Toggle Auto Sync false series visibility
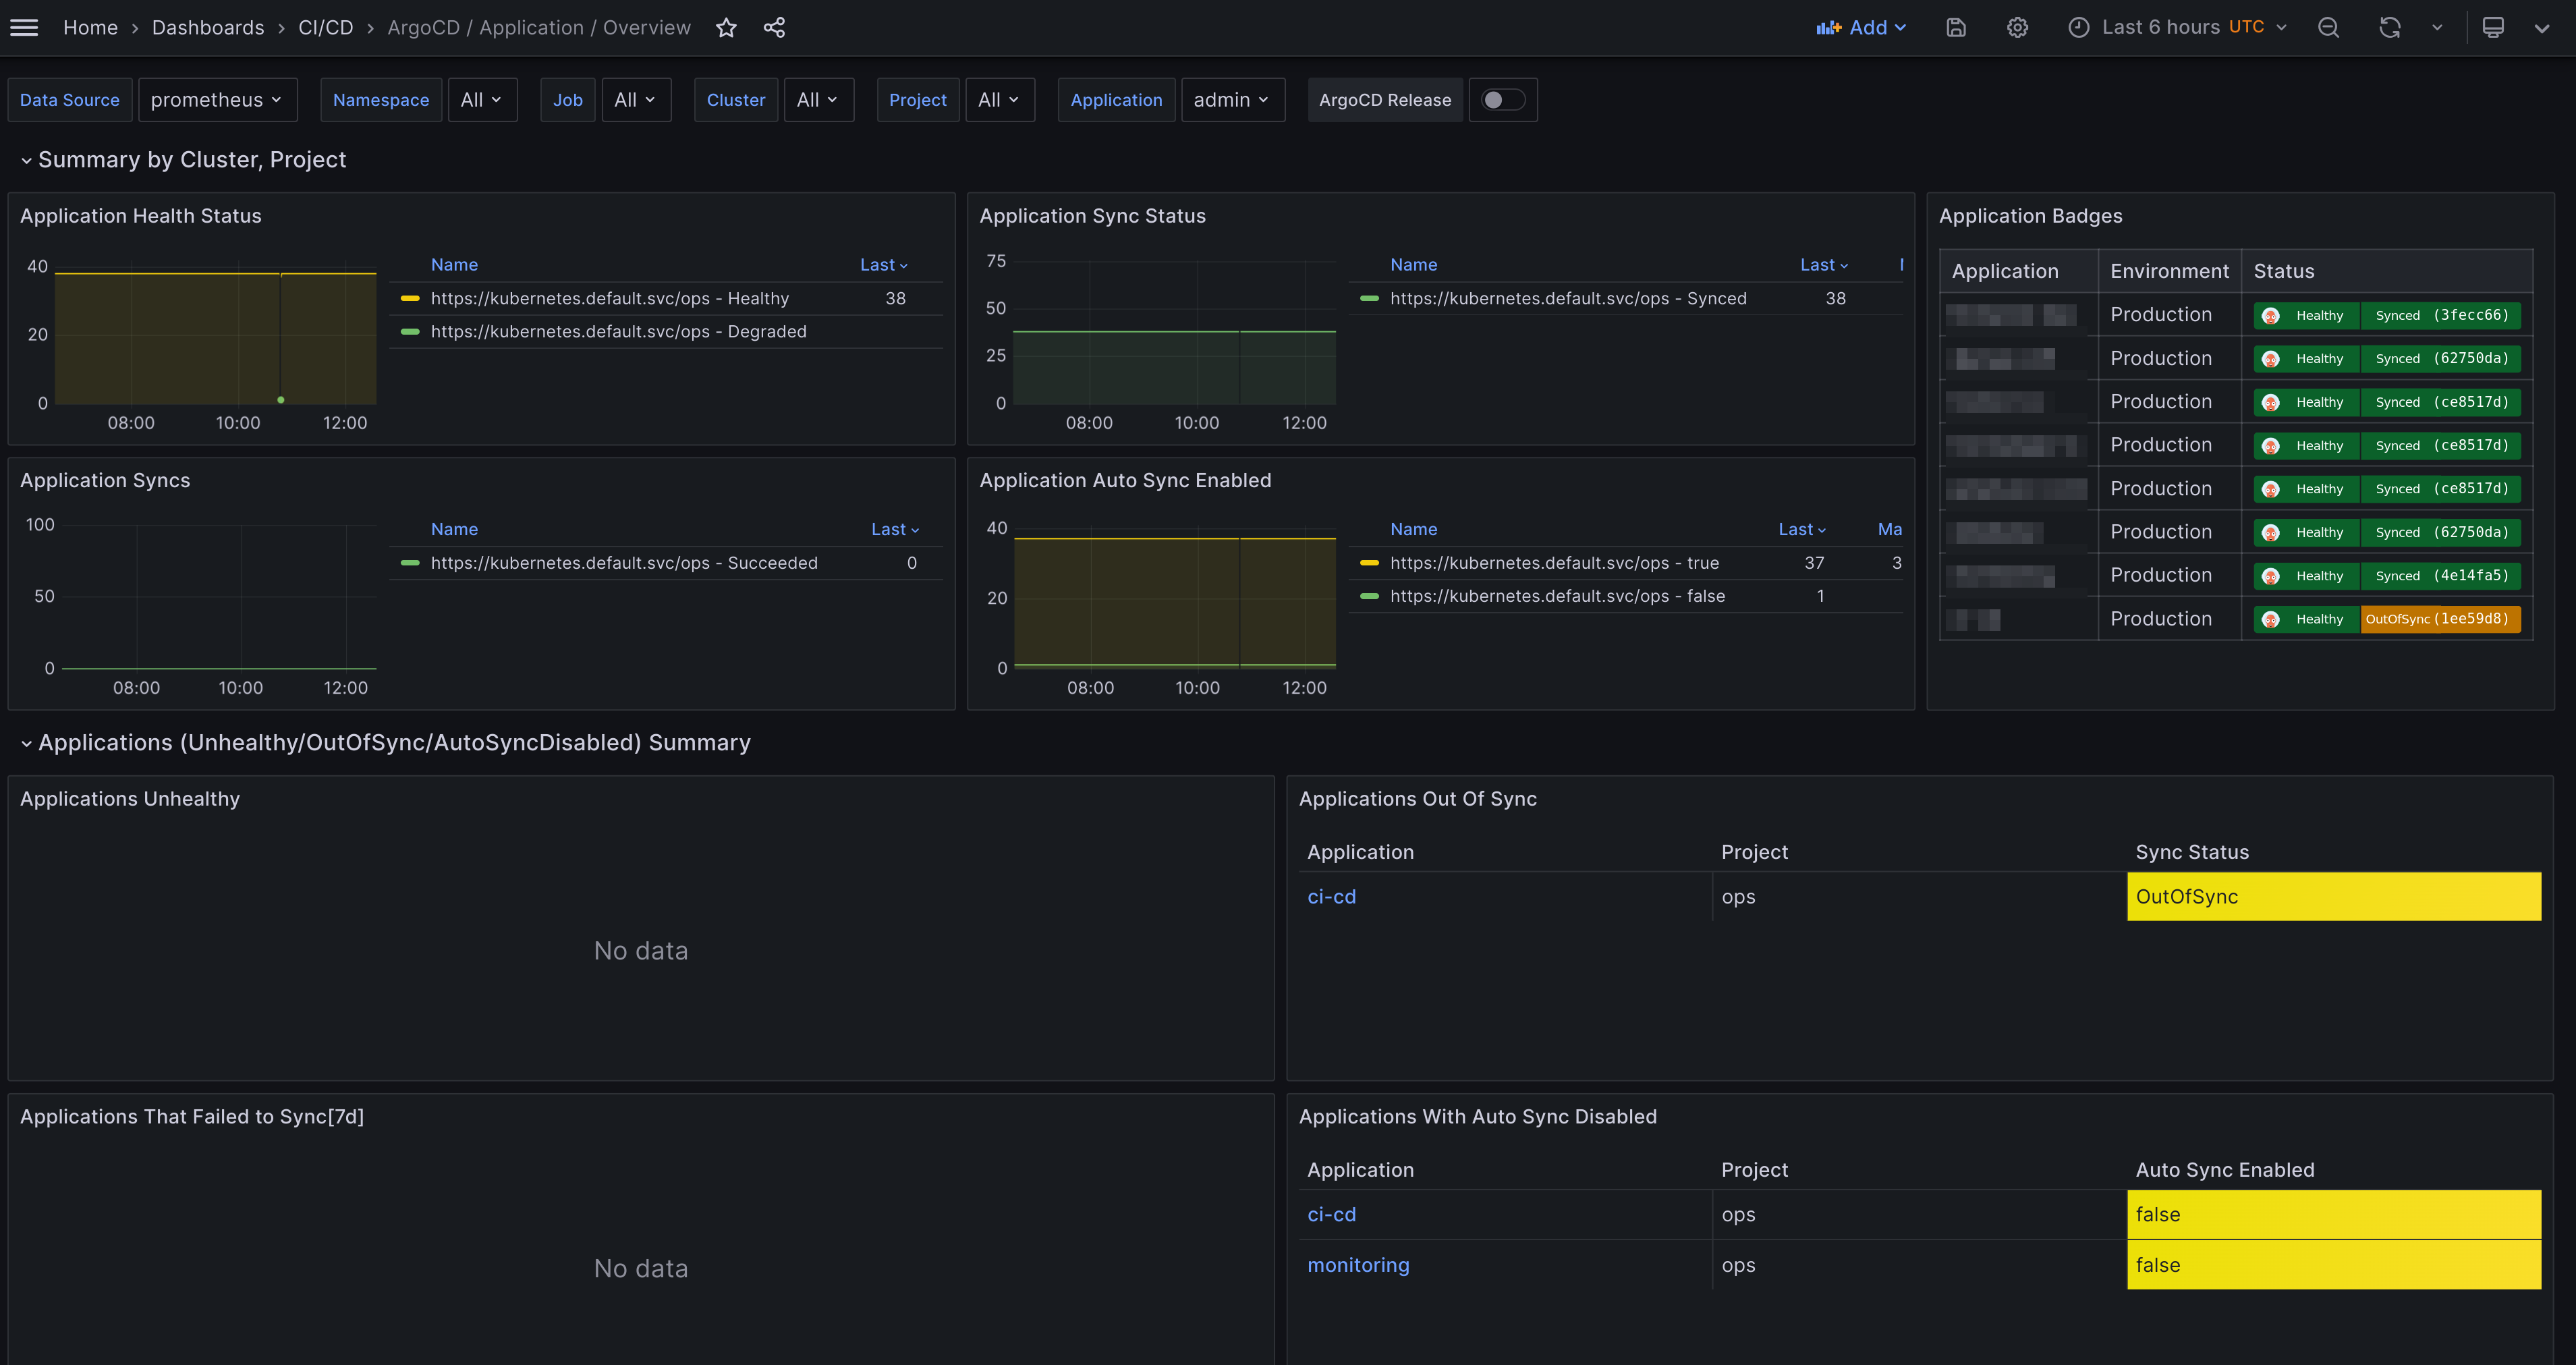 point(1557,596)
